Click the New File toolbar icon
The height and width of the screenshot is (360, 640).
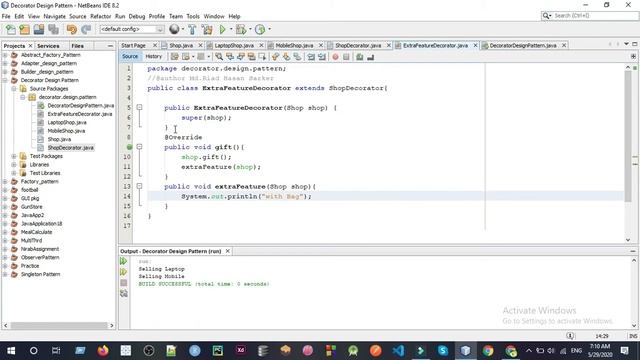pos(11,29)
